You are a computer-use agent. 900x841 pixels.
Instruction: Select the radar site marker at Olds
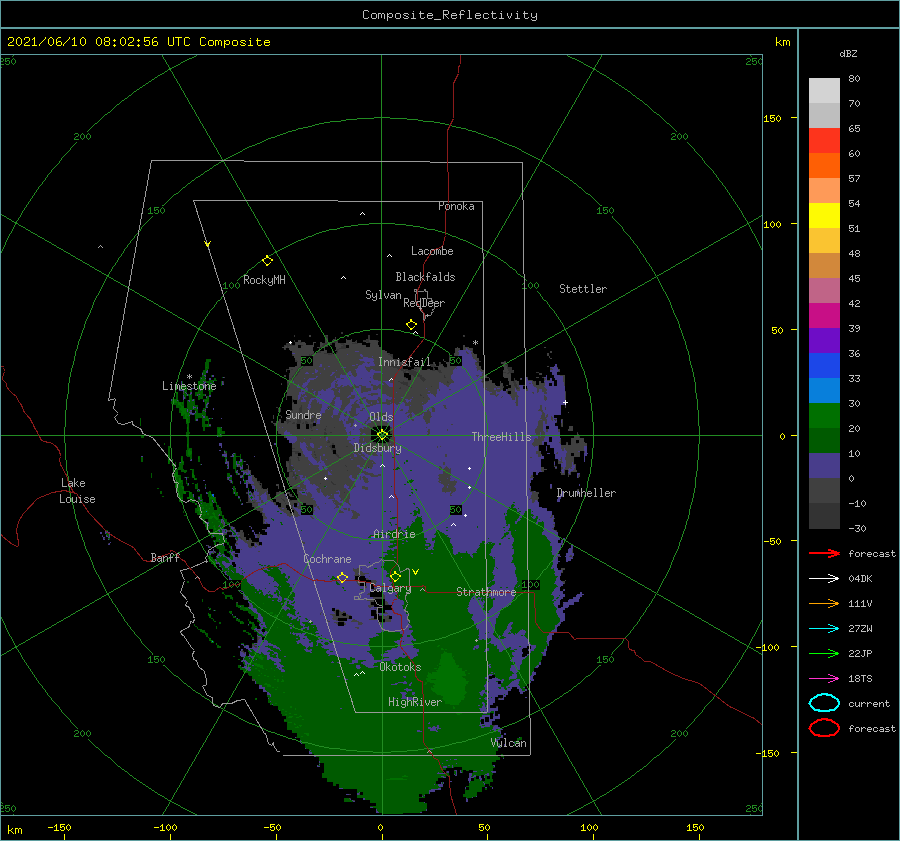pos(382,435)
